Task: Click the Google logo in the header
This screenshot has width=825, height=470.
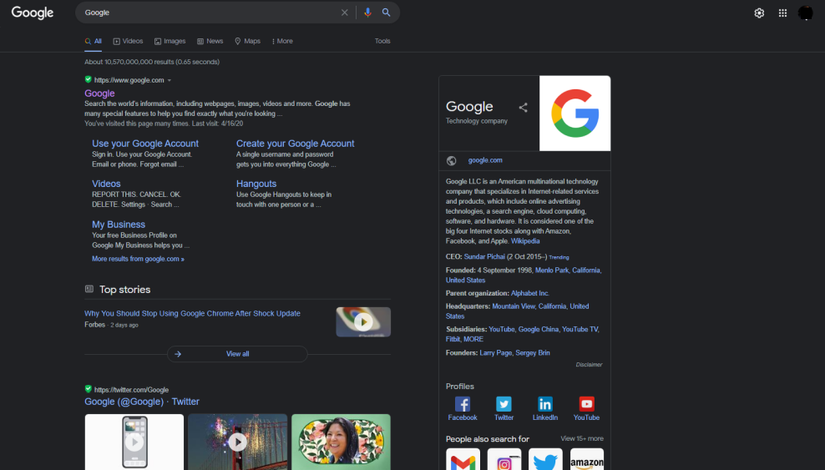Action: (32, 13)
